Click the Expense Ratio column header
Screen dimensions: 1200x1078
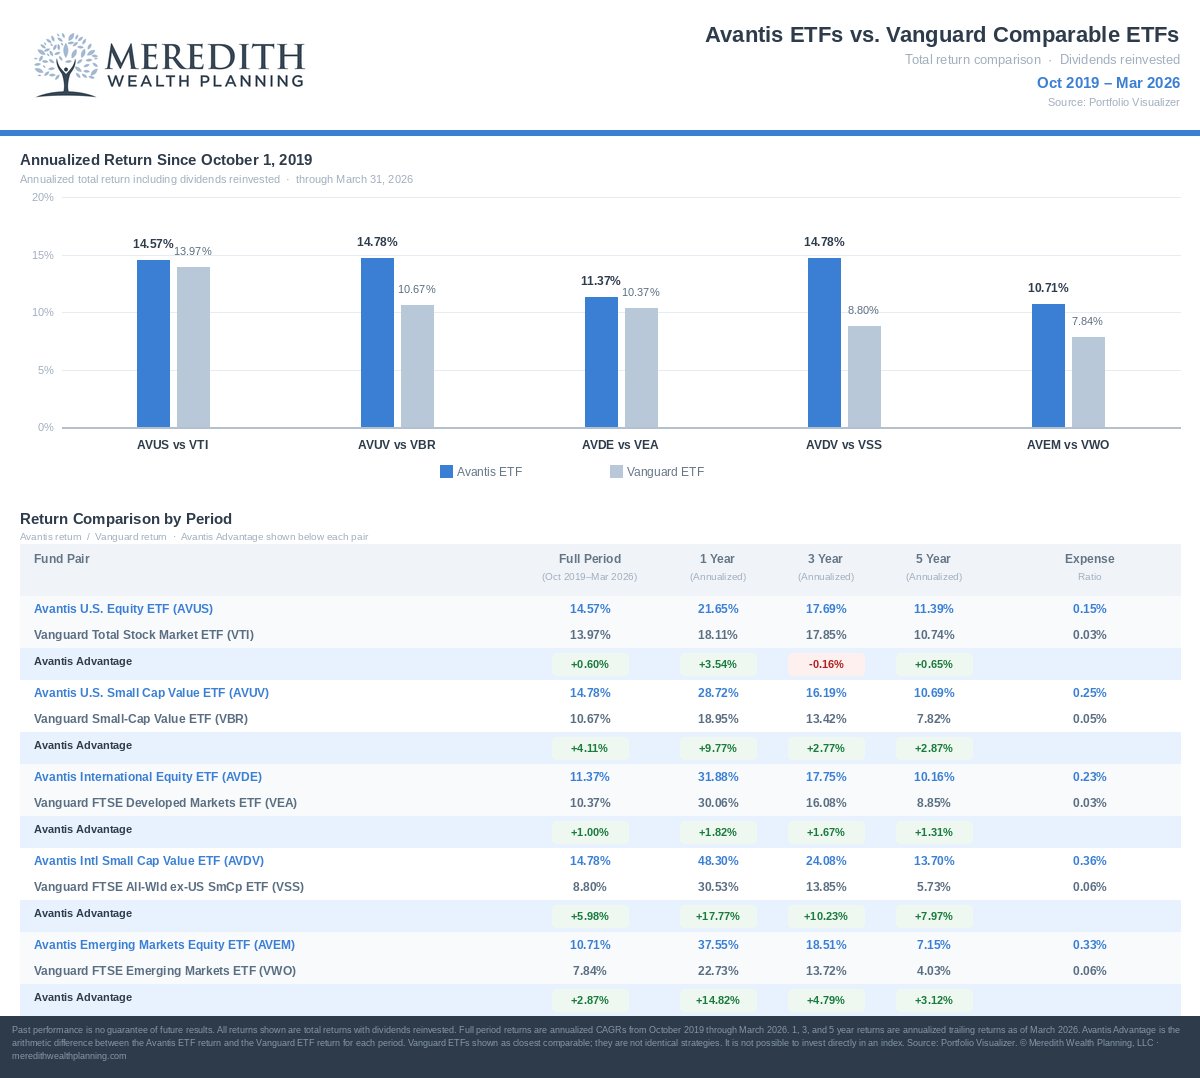coord(1089,567)
